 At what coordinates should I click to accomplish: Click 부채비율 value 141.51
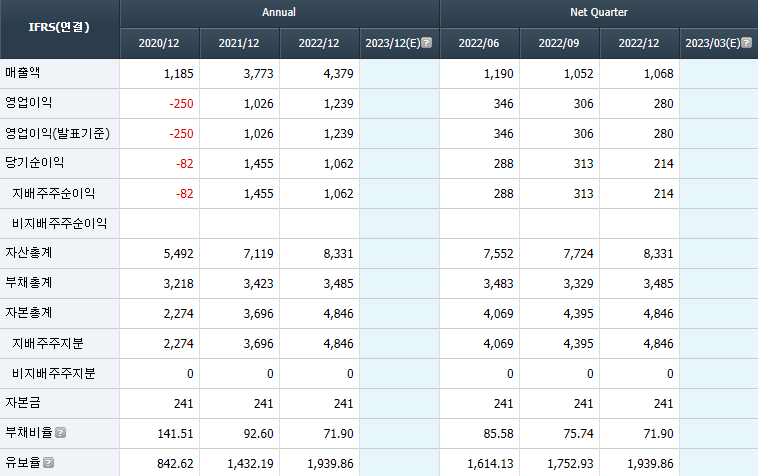[x=175, y=433]
